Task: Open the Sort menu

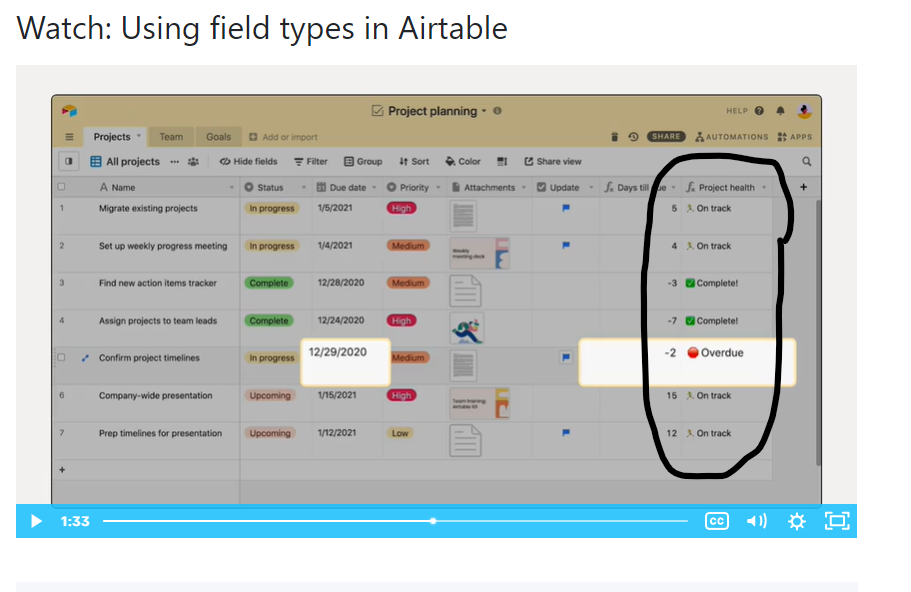Action: 414,162
